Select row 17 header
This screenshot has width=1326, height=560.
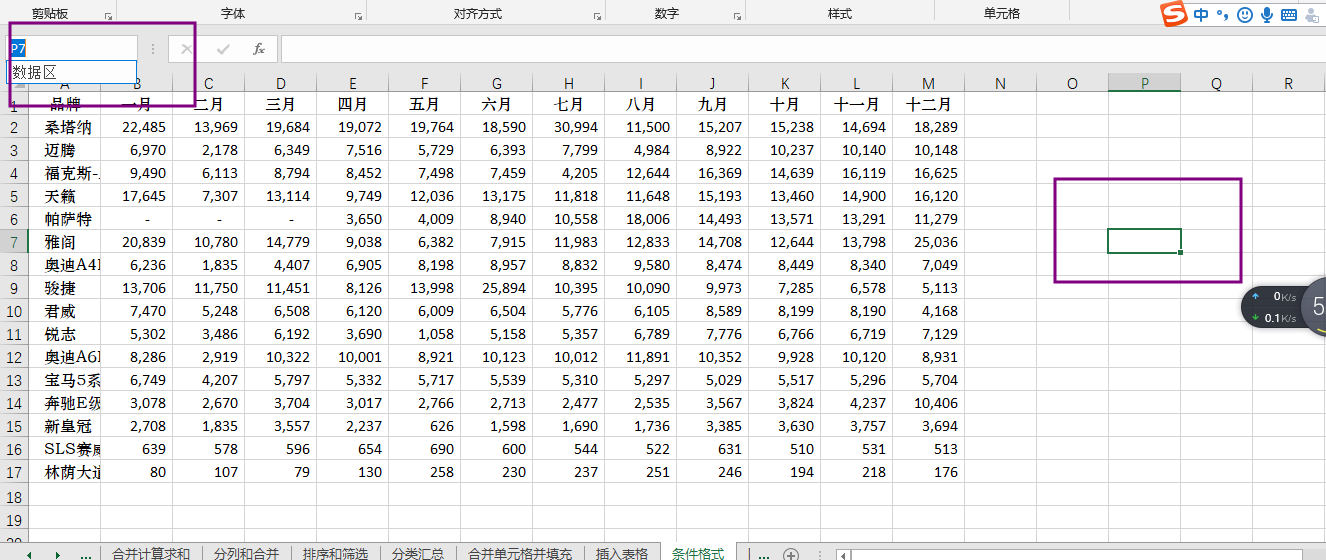click(14, 472)
